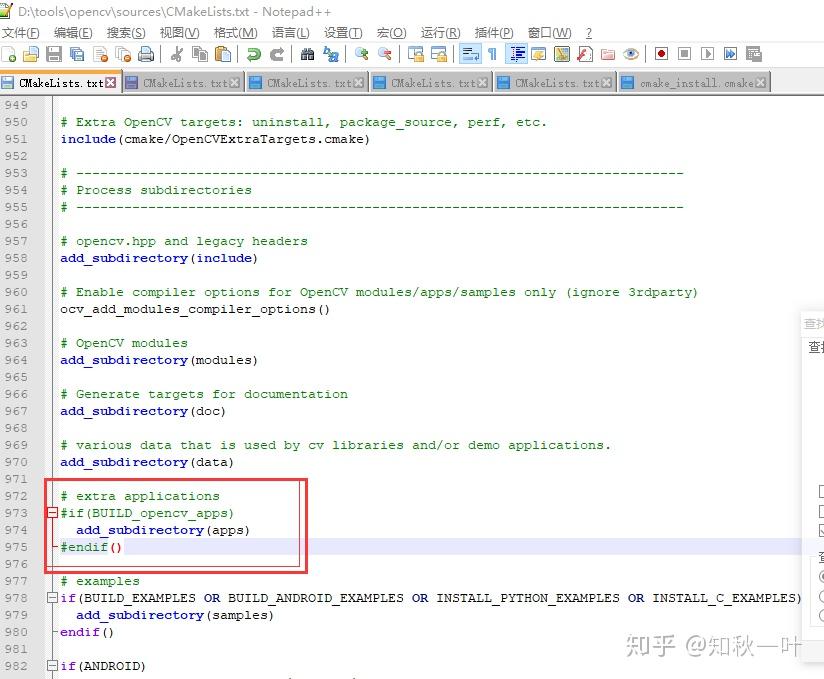Toggle word wrap toolbar icon

tap(470, 54)
